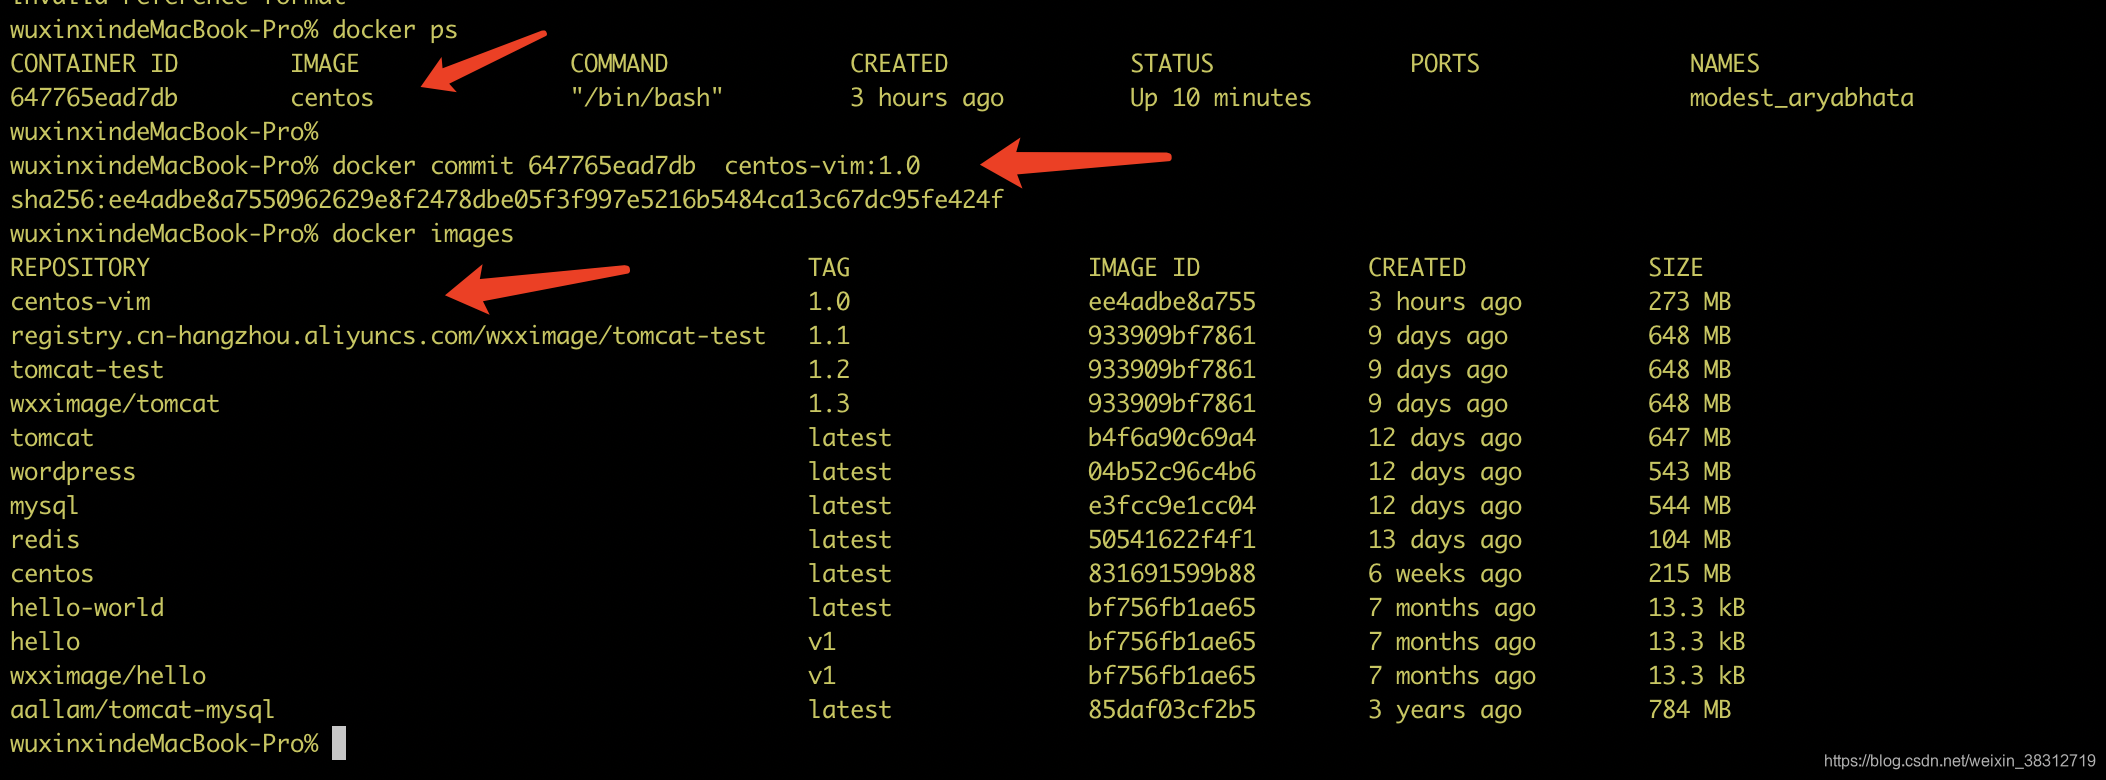Image resolution: width=2106 pixels, height=780 pixels.
Task: Click the 'mysql' repository name
Action: point(44,506)
